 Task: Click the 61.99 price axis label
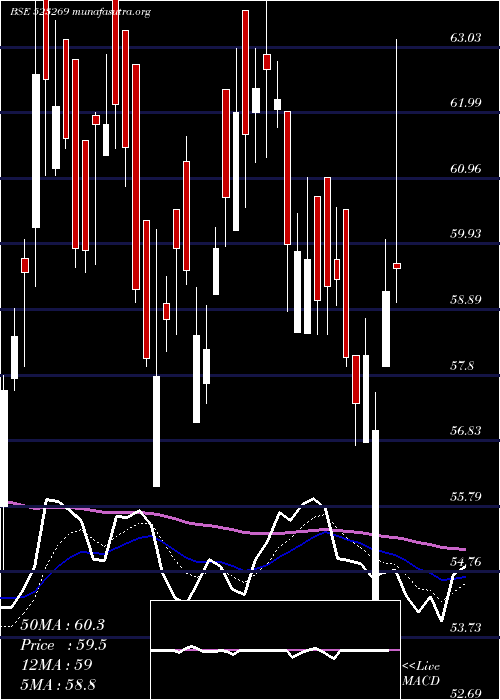coord(466,103)
